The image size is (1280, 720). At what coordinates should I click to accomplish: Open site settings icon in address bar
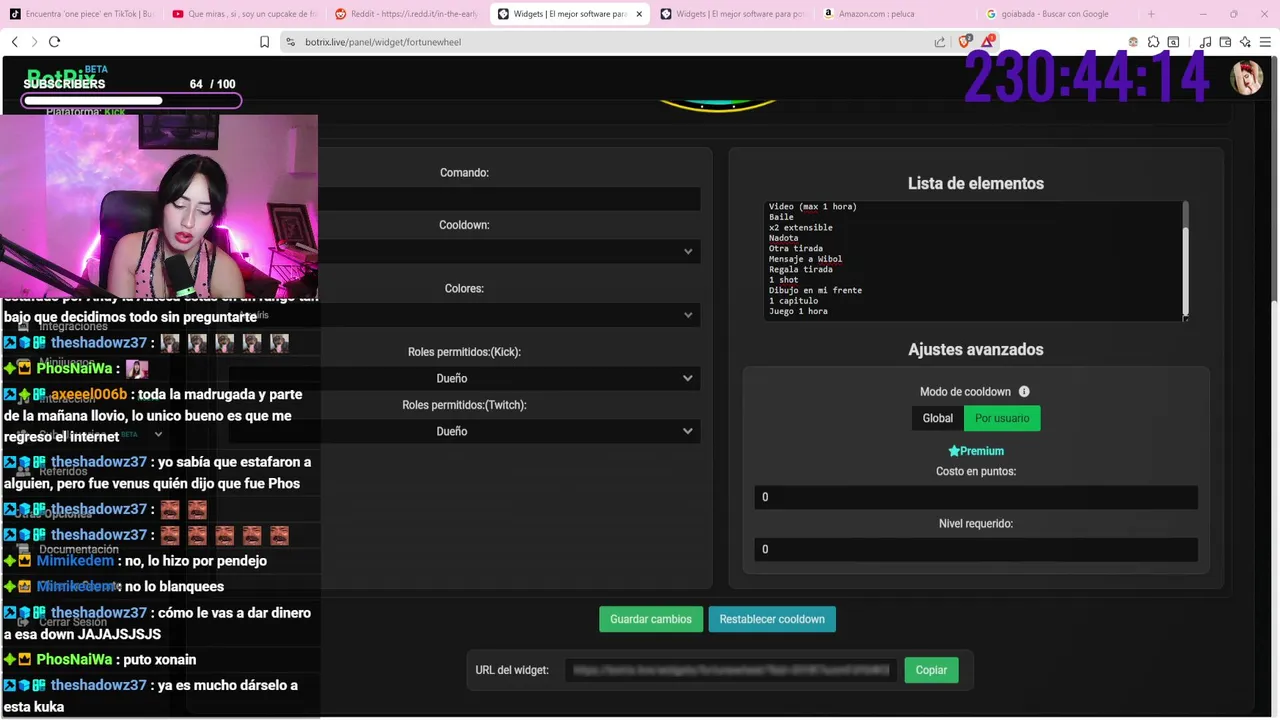pyautogui.click(x=290, y=42)
